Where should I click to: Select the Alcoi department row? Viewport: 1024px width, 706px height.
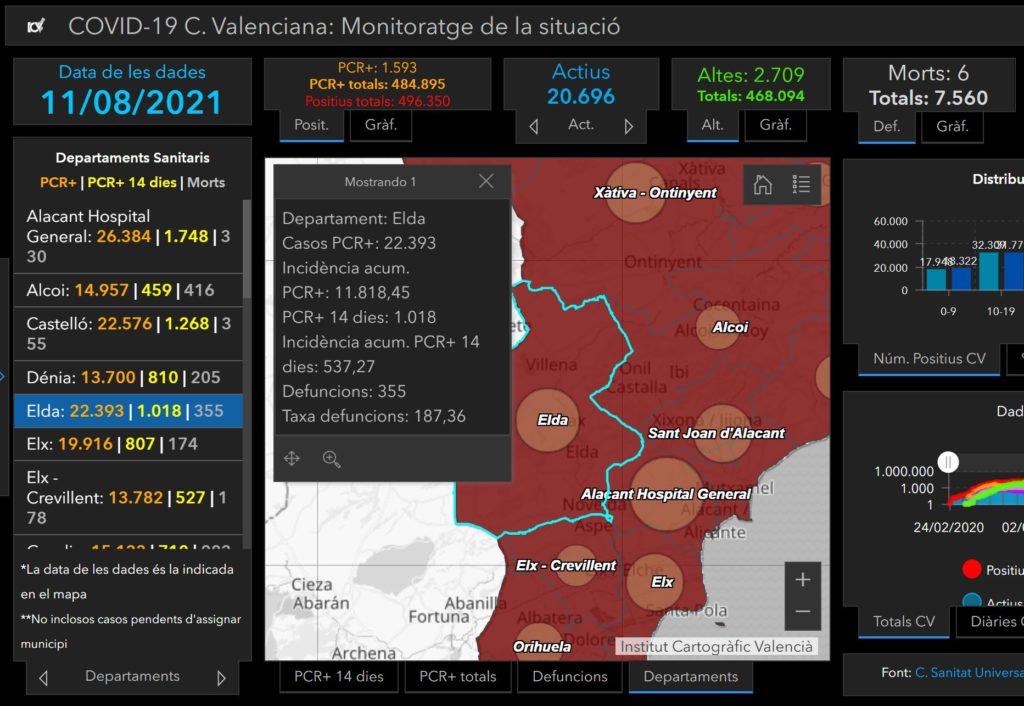128,290
